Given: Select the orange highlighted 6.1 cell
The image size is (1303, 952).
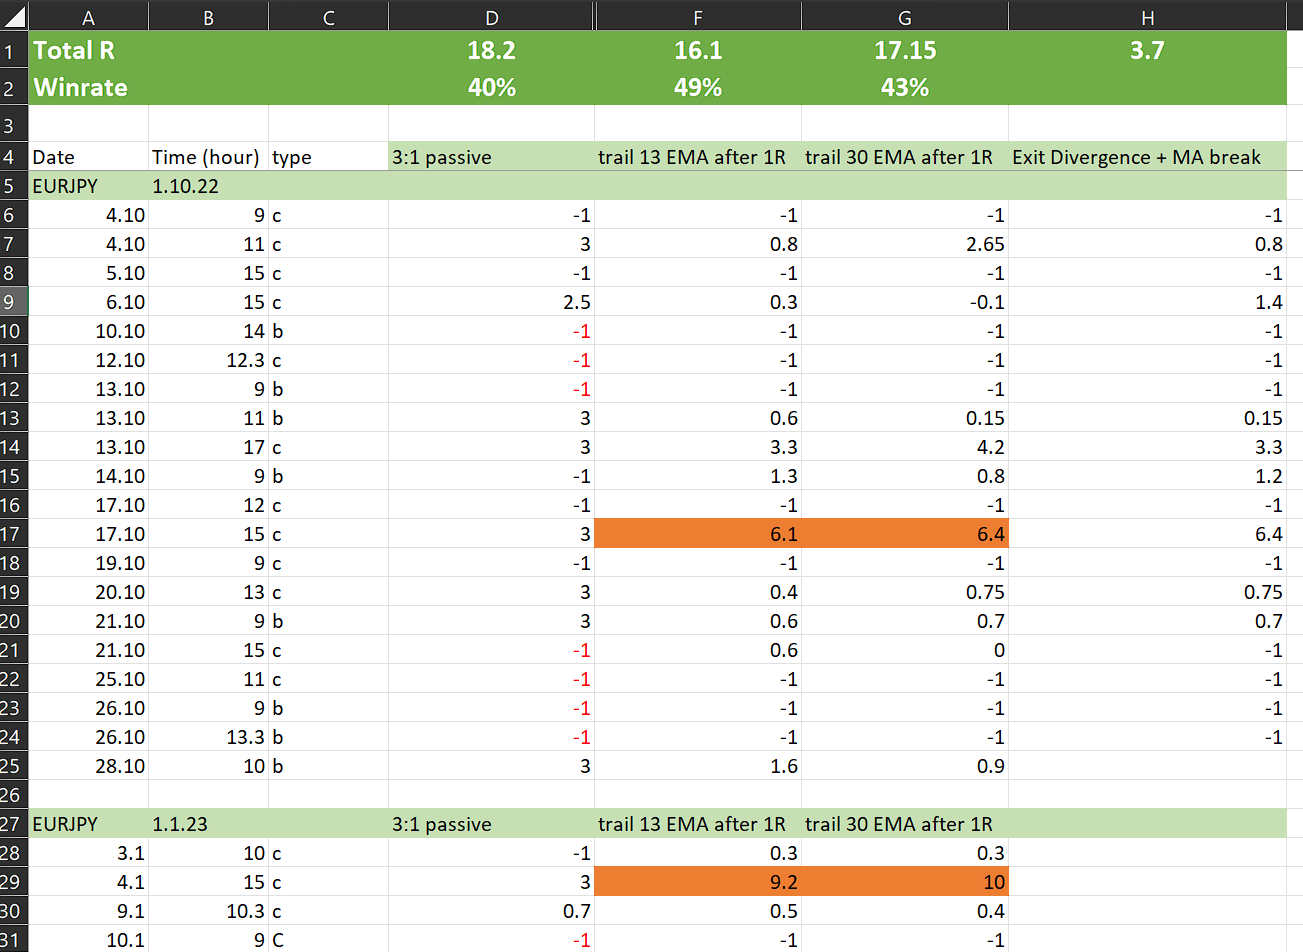Looking at the screenshot, I should [698, 533].
